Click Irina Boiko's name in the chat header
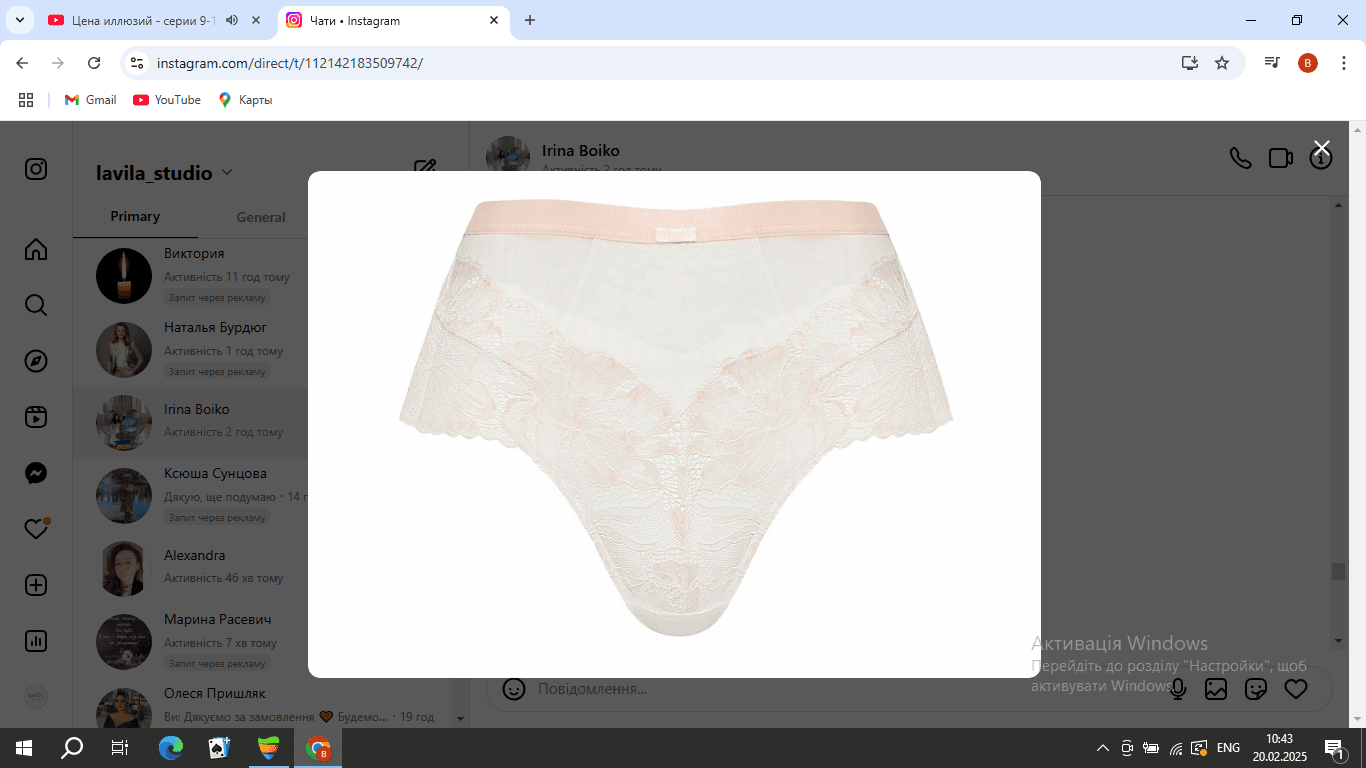This screenshot has width=1366, height=768. [x=581, y=151]
